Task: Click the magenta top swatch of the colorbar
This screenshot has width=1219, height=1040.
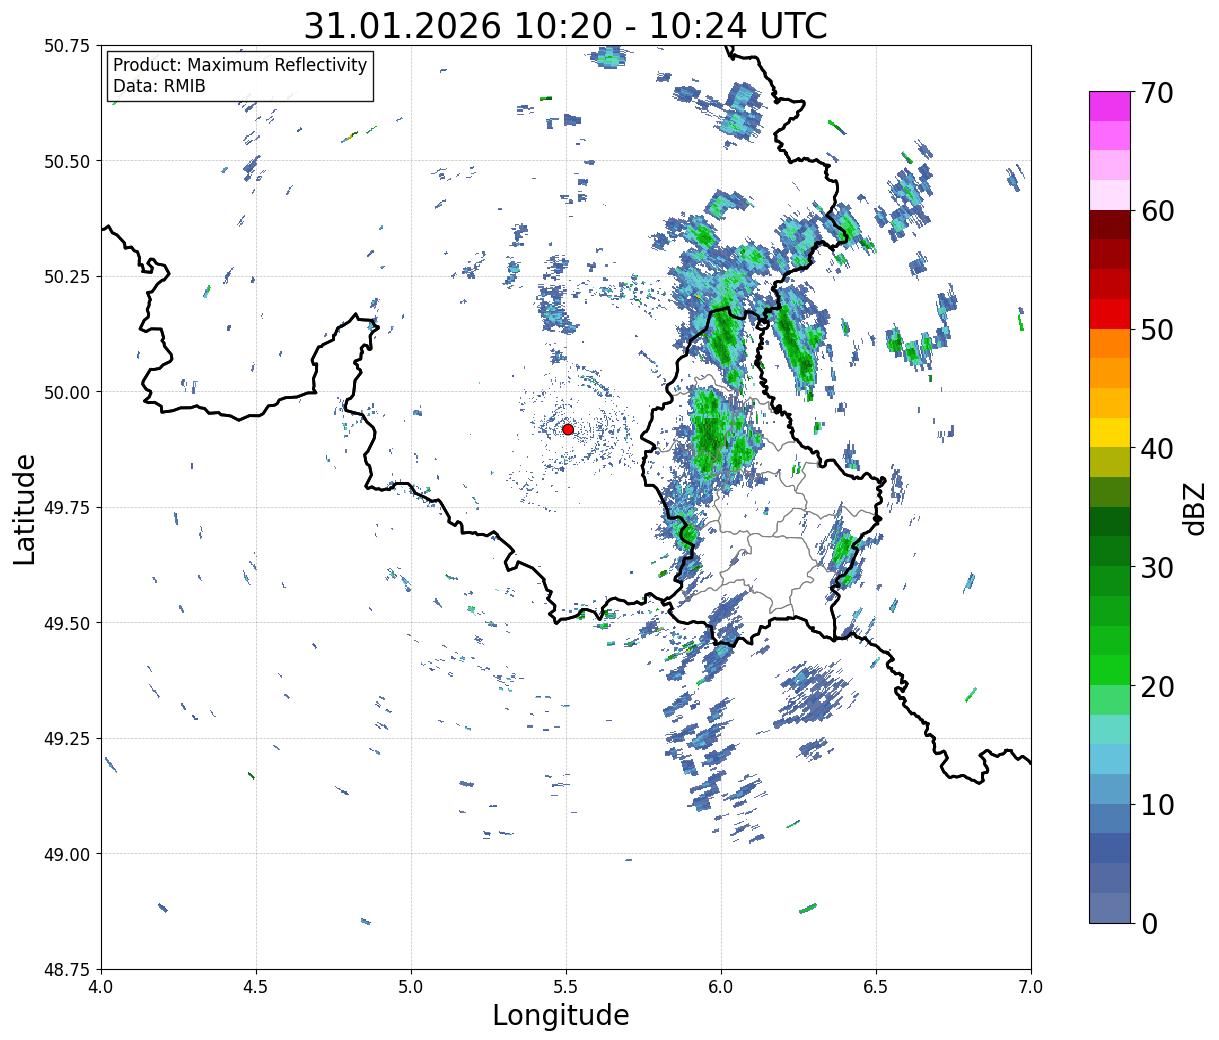Action: pyautogui.click(x=1110, y=106)
